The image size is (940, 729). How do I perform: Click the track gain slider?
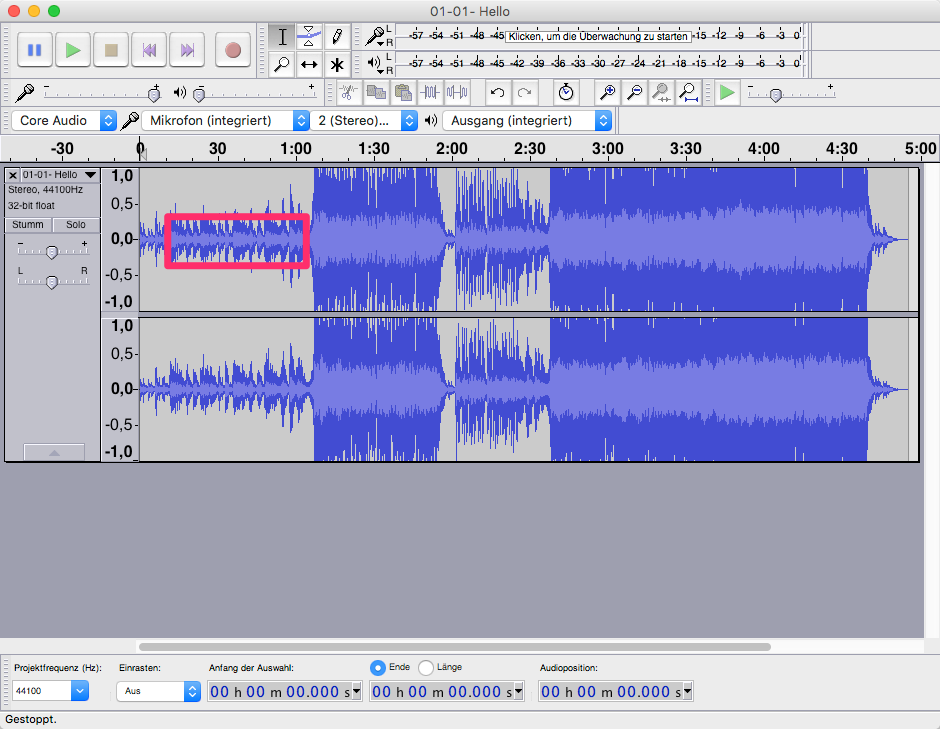pyautogui.click(x=52, y=252)
